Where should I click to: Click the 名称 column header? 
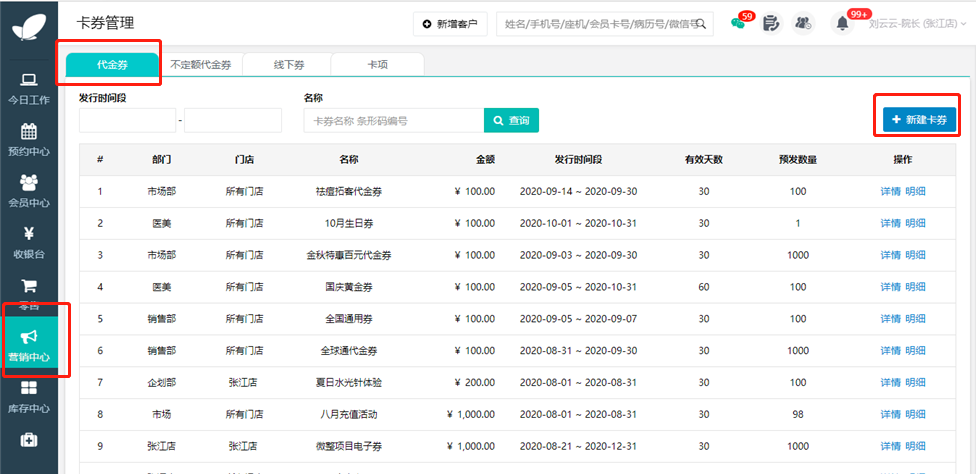tap(349, 159)
